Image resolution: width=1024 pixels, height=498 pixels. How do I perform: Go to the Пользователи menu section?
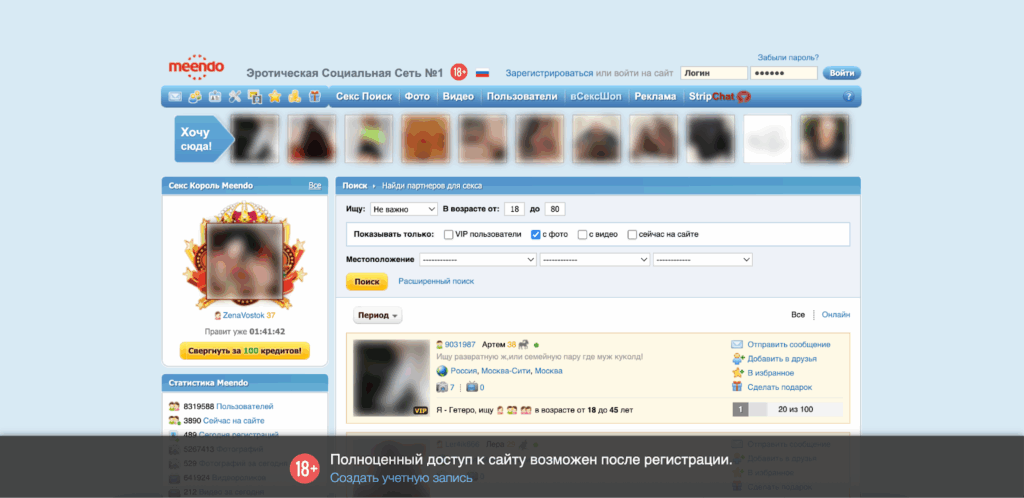coord(521,97)
